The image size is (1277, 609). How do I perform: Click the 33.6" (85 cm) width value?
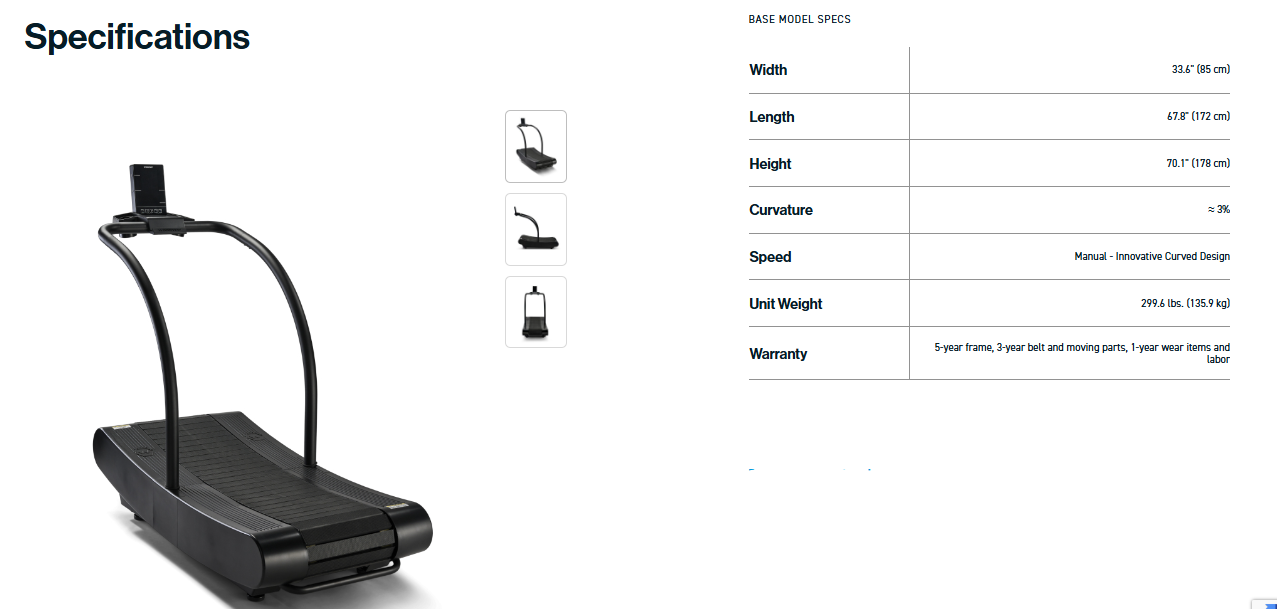pyautogui.click(x=1201, y=70)
